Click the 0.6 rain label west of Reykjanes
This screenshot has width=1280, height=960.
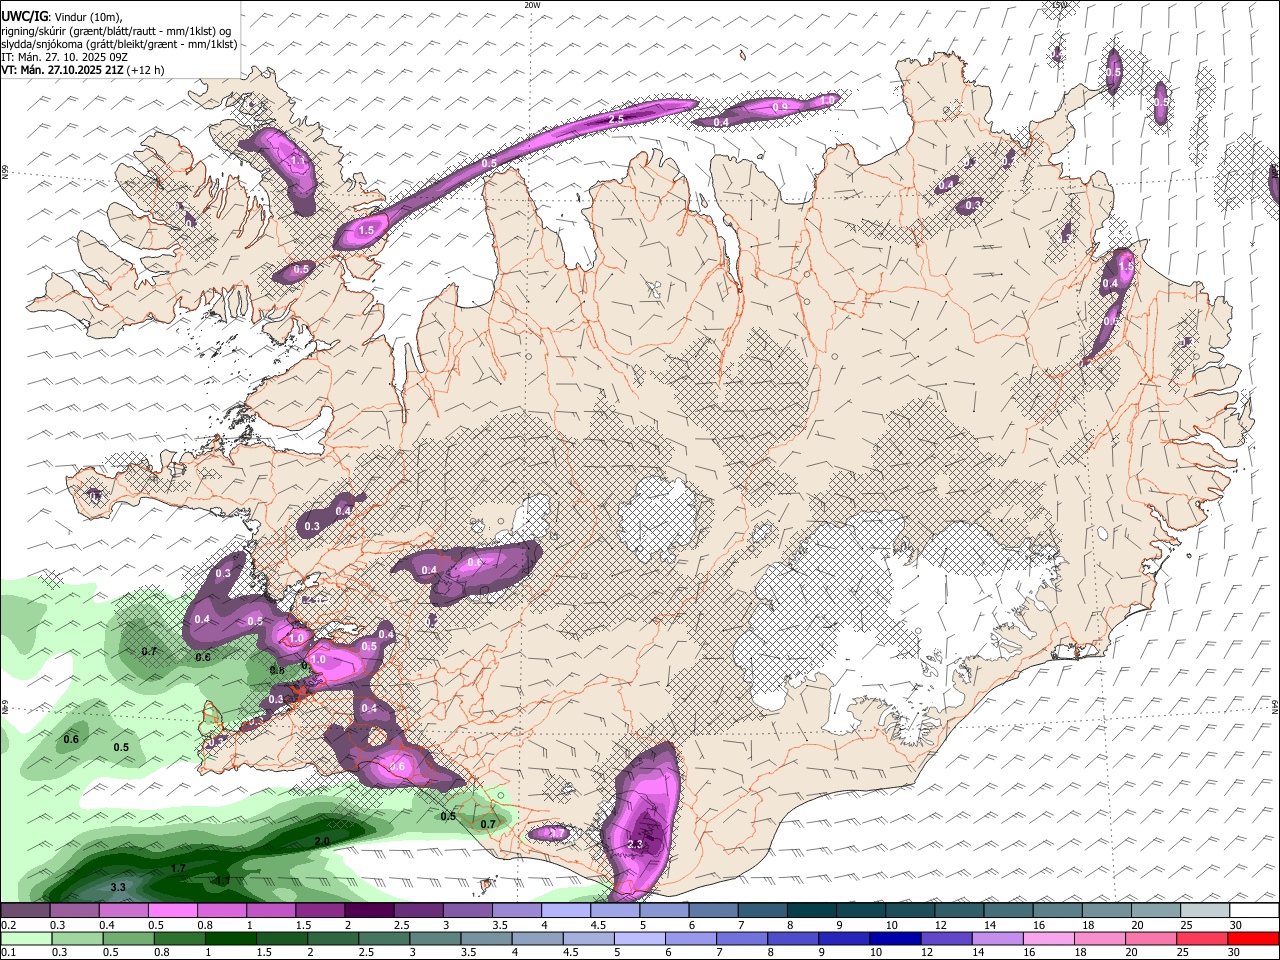[71, 740]
